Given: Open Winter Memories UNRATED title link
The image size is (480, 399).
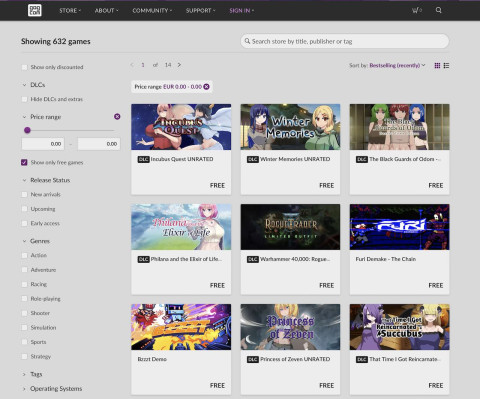Looking at the screenshot, I should (295, 159).
